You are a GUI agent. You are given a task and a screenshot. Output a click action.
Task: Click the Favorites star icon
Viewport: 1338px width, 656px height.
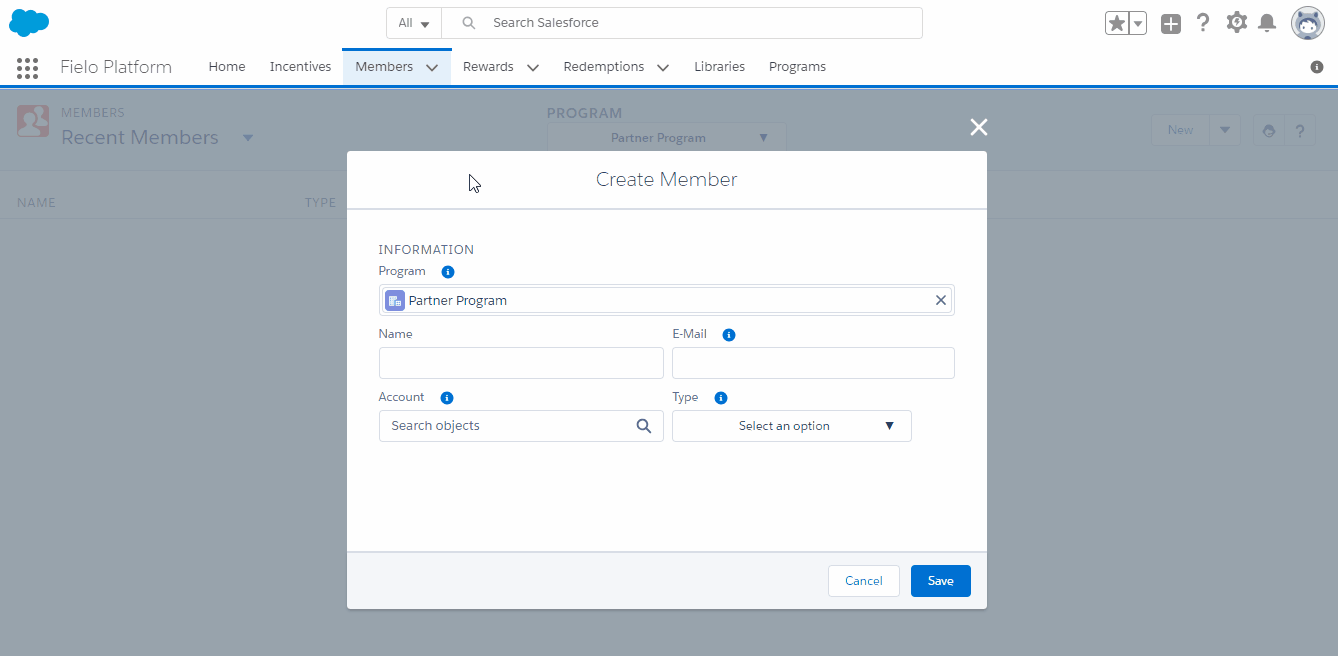point(1116,23)
